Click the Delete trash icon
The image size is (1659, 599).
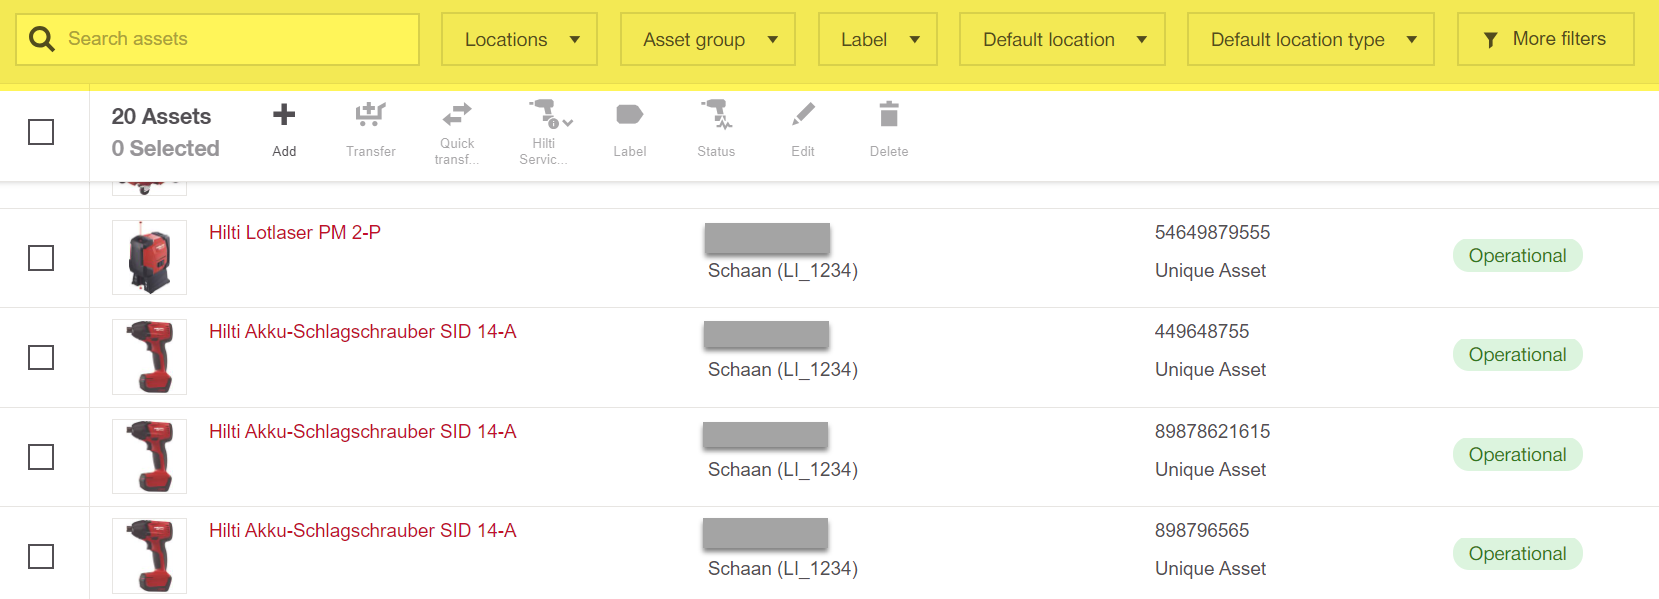click(889, 116)
